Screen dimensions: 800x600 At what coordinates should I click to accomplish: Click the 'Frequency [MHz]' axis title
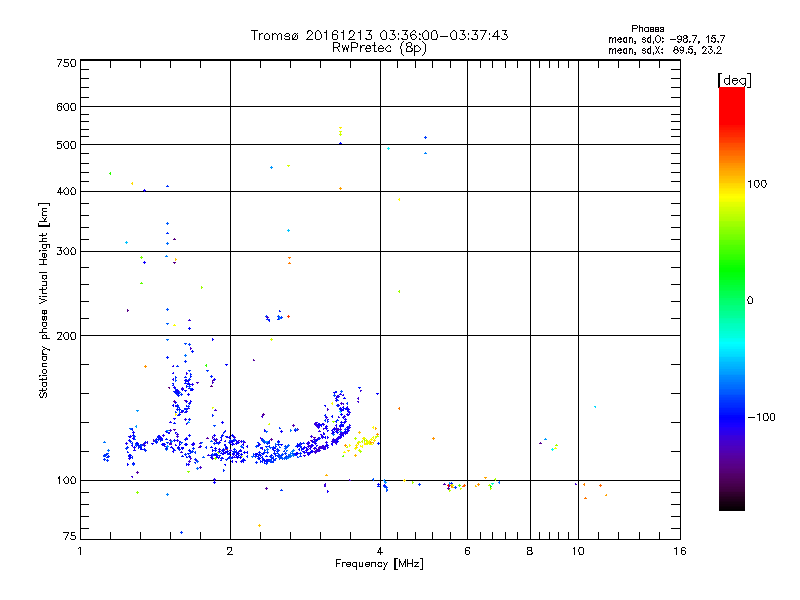point(379,564)
